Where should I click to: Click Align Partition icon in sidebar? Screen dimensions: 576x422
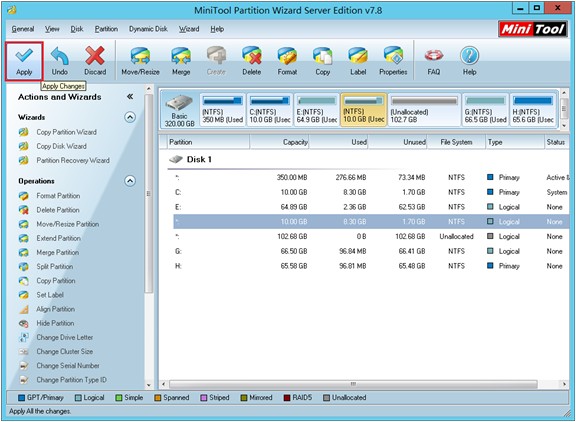coord(24,309)
